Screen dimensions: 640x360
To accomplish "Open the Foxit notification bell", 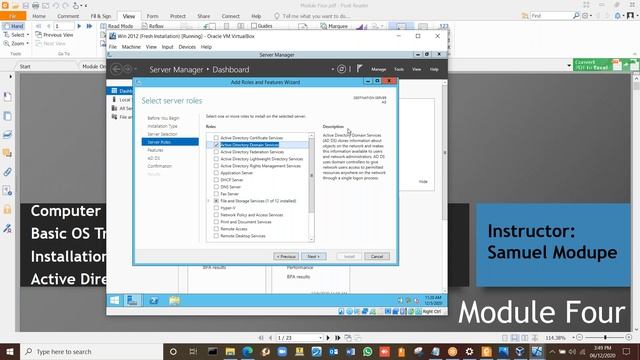I will coord(618,16).
